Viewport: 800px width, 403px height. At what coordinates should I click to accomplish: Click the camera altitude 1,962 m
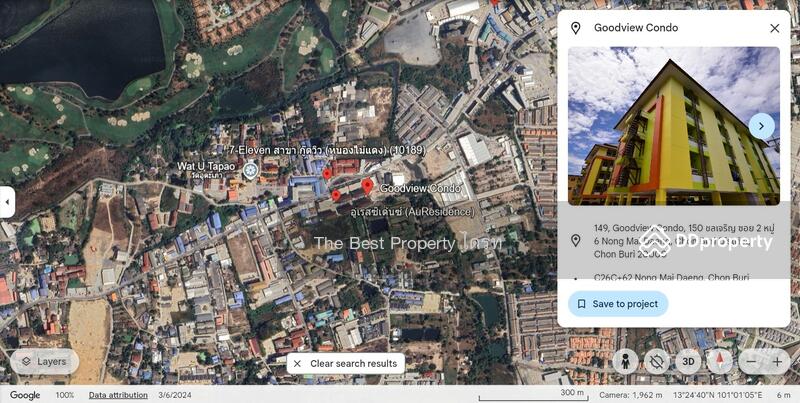[630, 395]
